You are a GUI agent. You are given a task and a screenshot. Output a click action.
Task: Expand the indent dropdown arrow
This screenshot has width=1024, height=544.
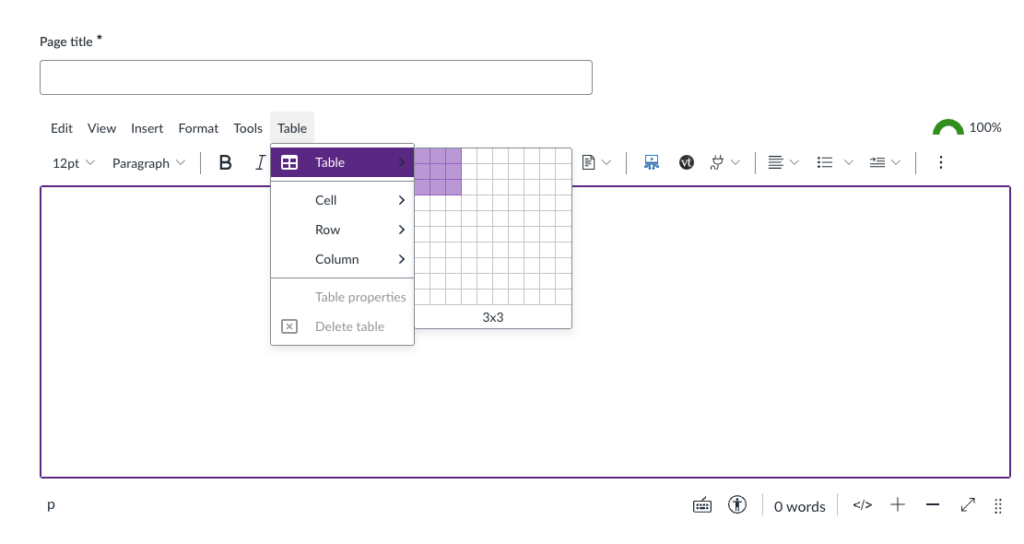tap(895, 163)
